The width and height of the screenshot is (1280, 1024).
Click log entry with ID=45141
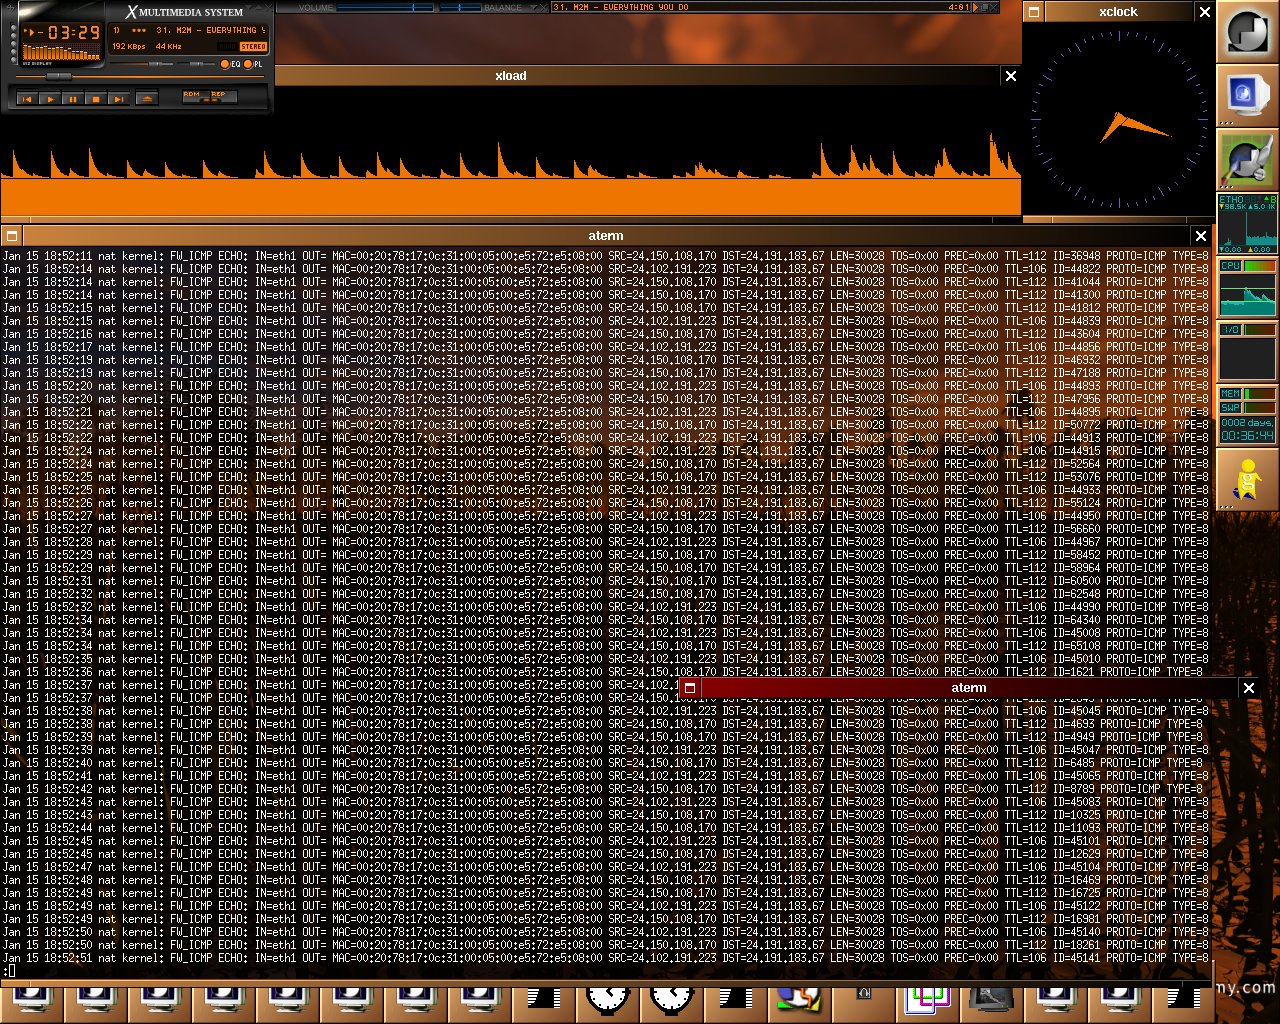pos(605,958)
